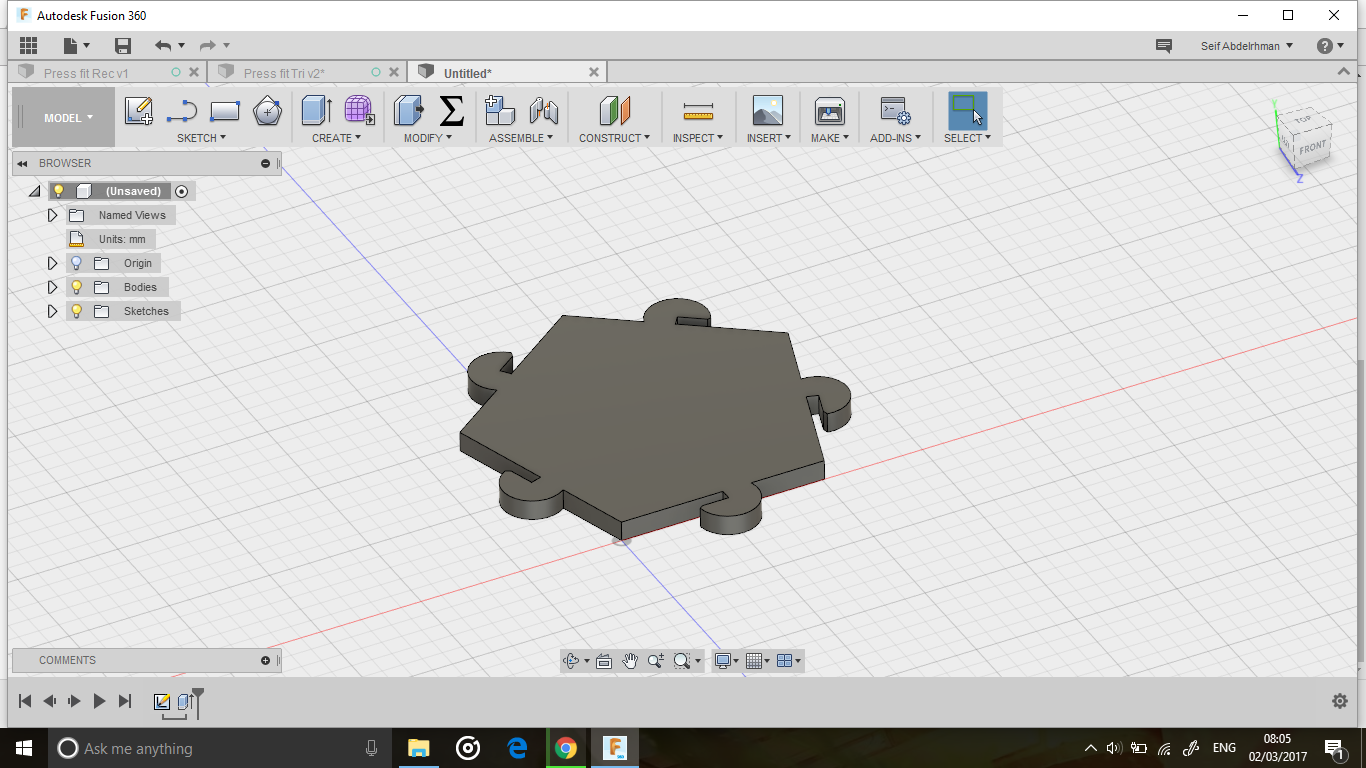Collapse the BROWSER panel arrows
The image size is (1366, 768).
pos(22,163)
